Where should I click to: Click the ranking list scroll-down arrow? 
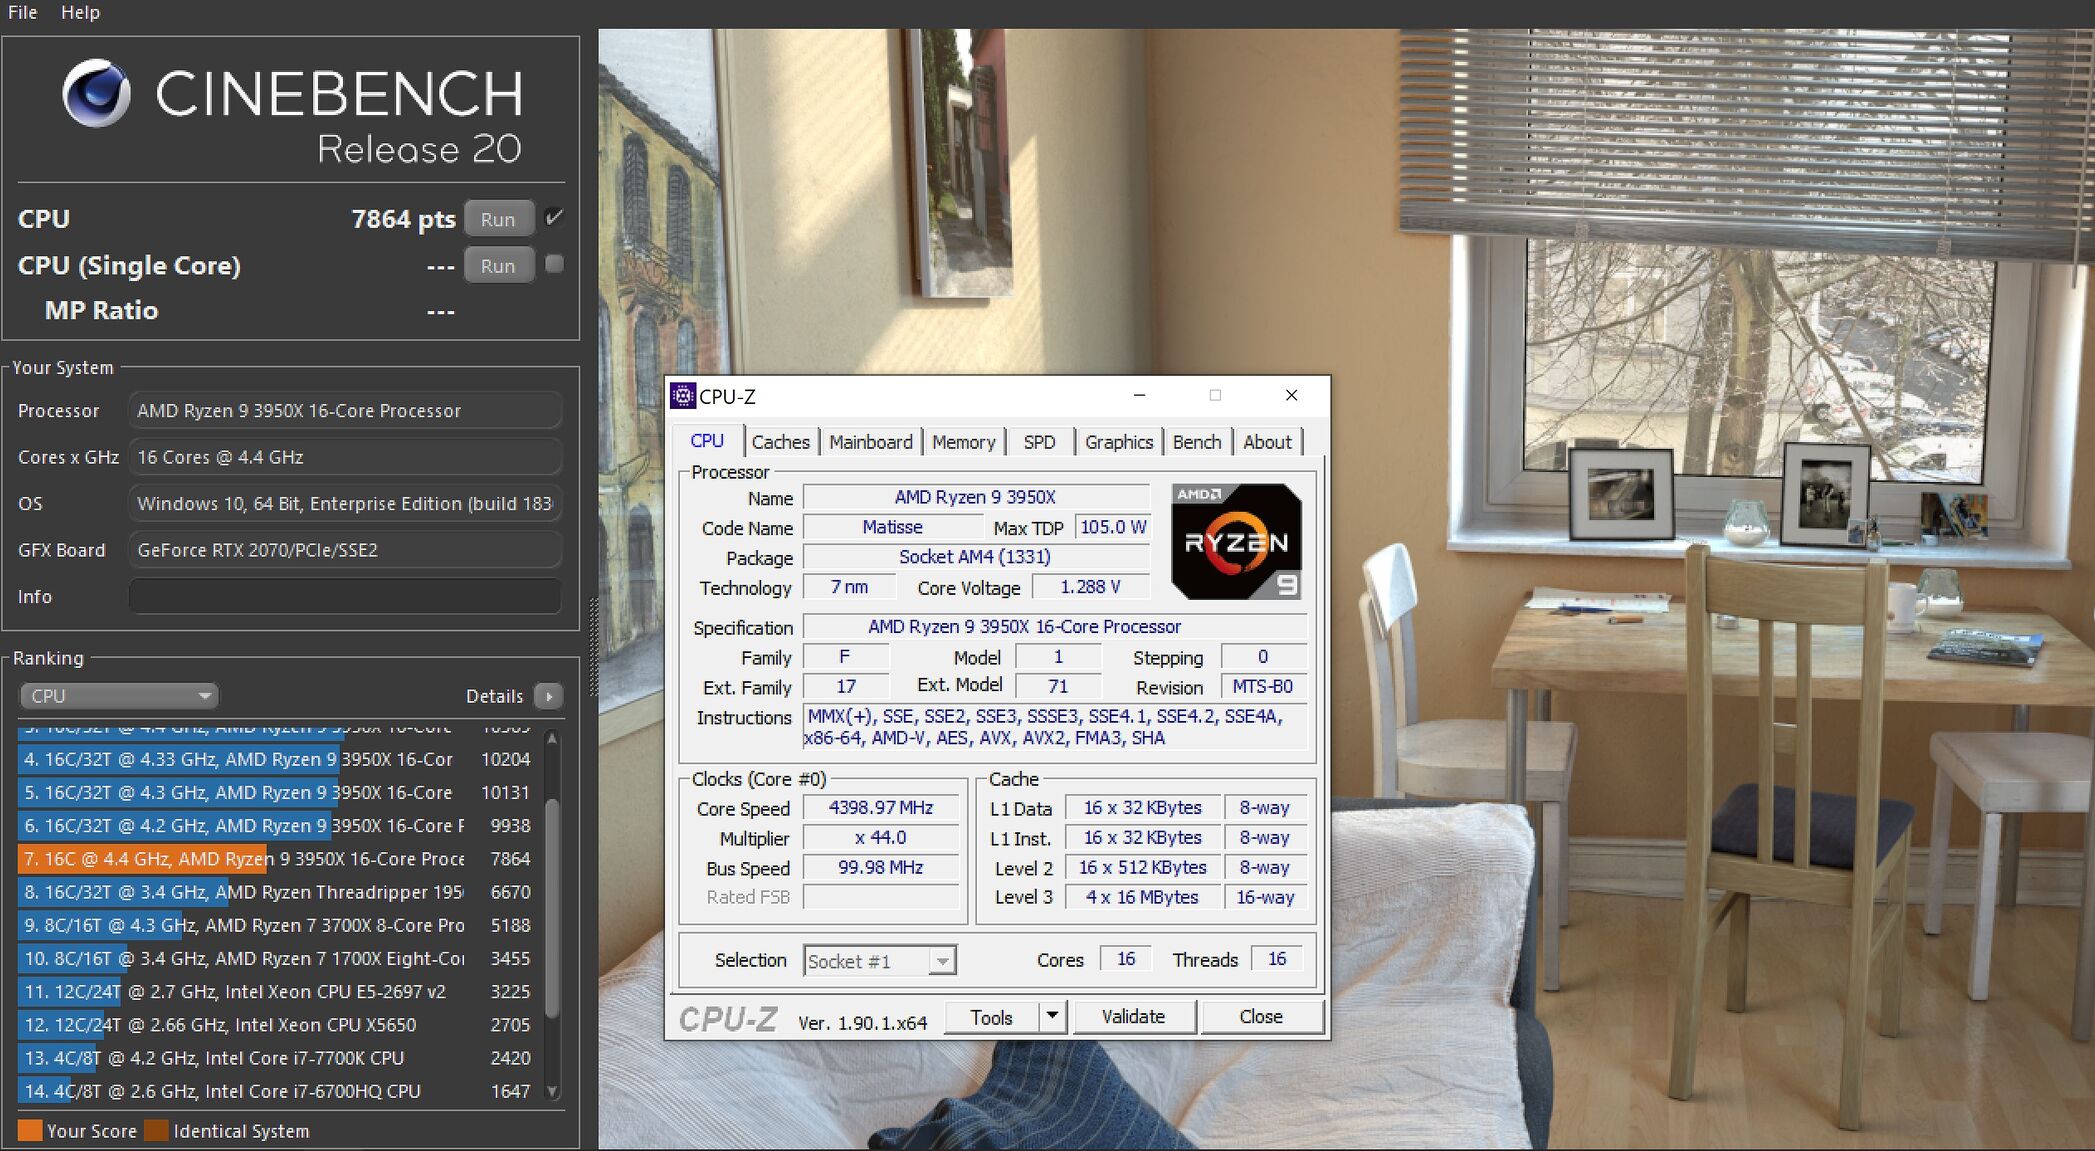click(552, 1091)
